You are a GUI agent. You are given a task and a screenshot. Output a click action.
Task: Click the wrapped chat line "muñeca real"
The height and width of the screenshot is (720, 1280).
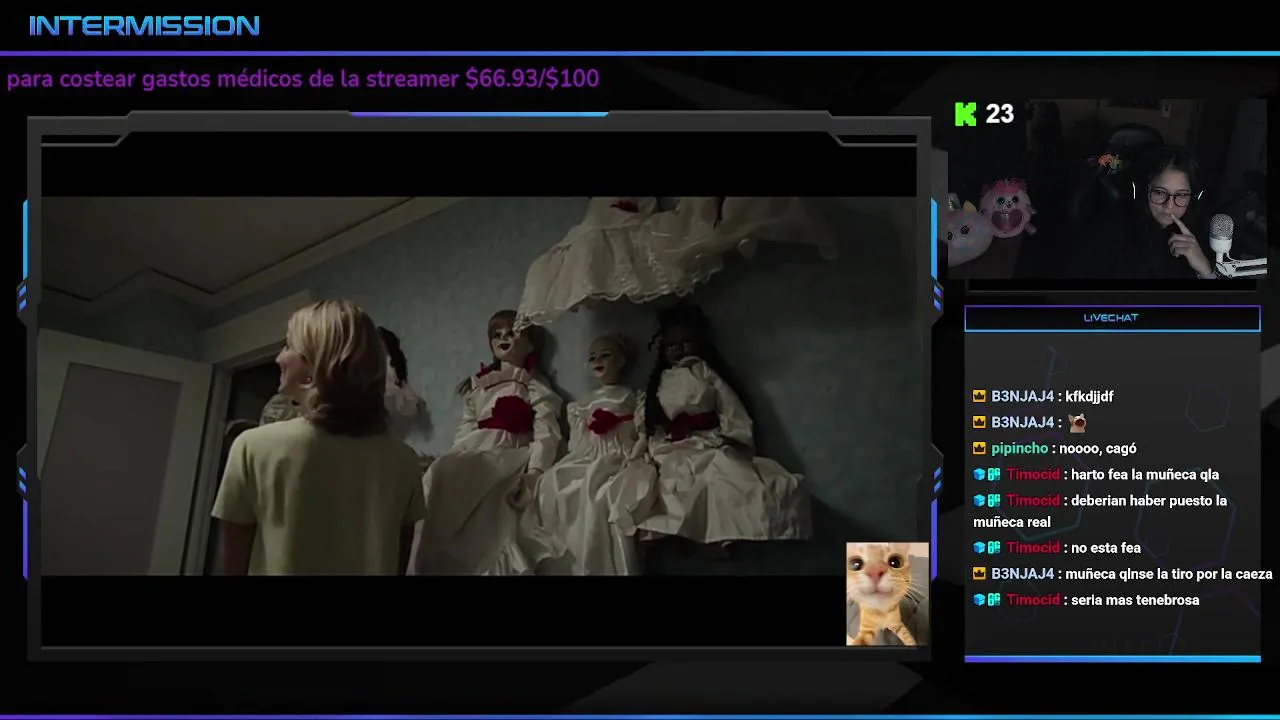(1012, 522)
